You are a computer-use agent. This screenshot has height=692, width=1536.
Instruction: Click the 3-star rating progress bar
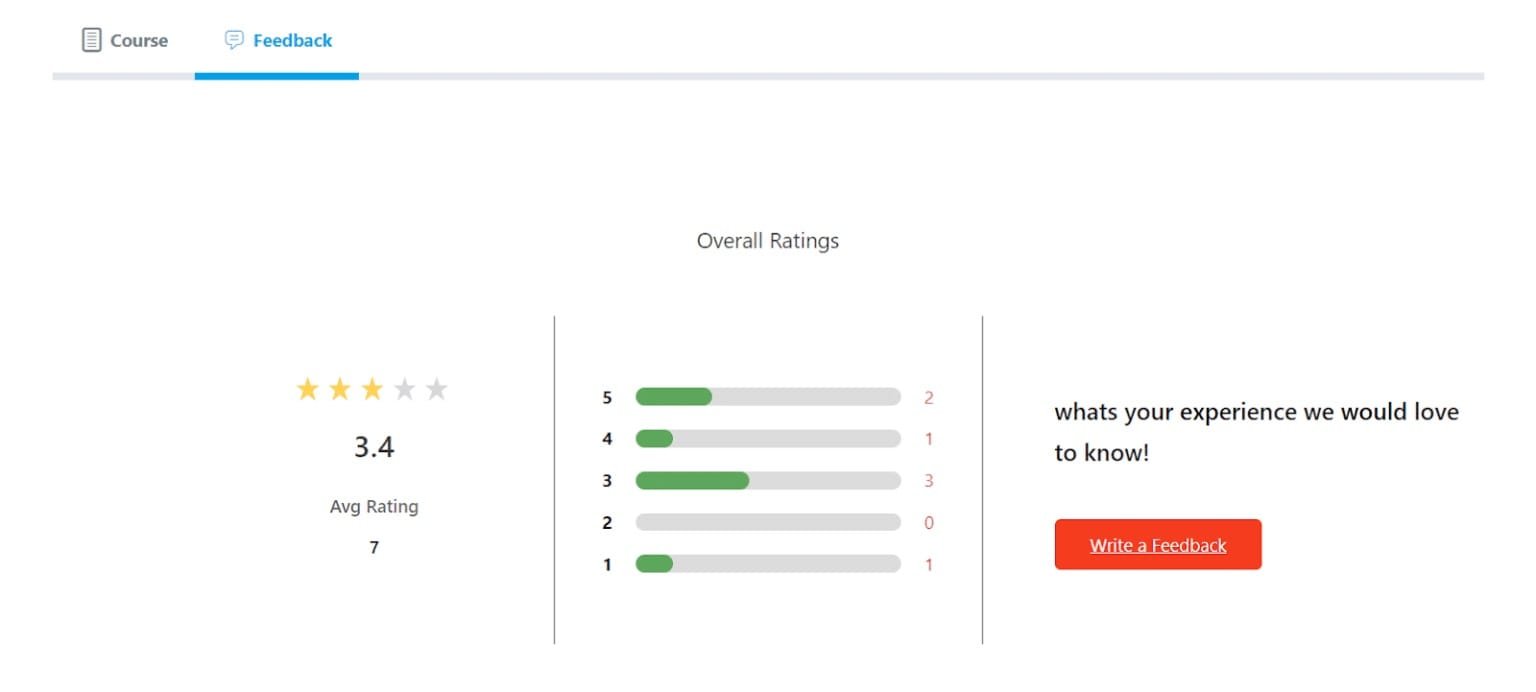click(x=768, y=481)
